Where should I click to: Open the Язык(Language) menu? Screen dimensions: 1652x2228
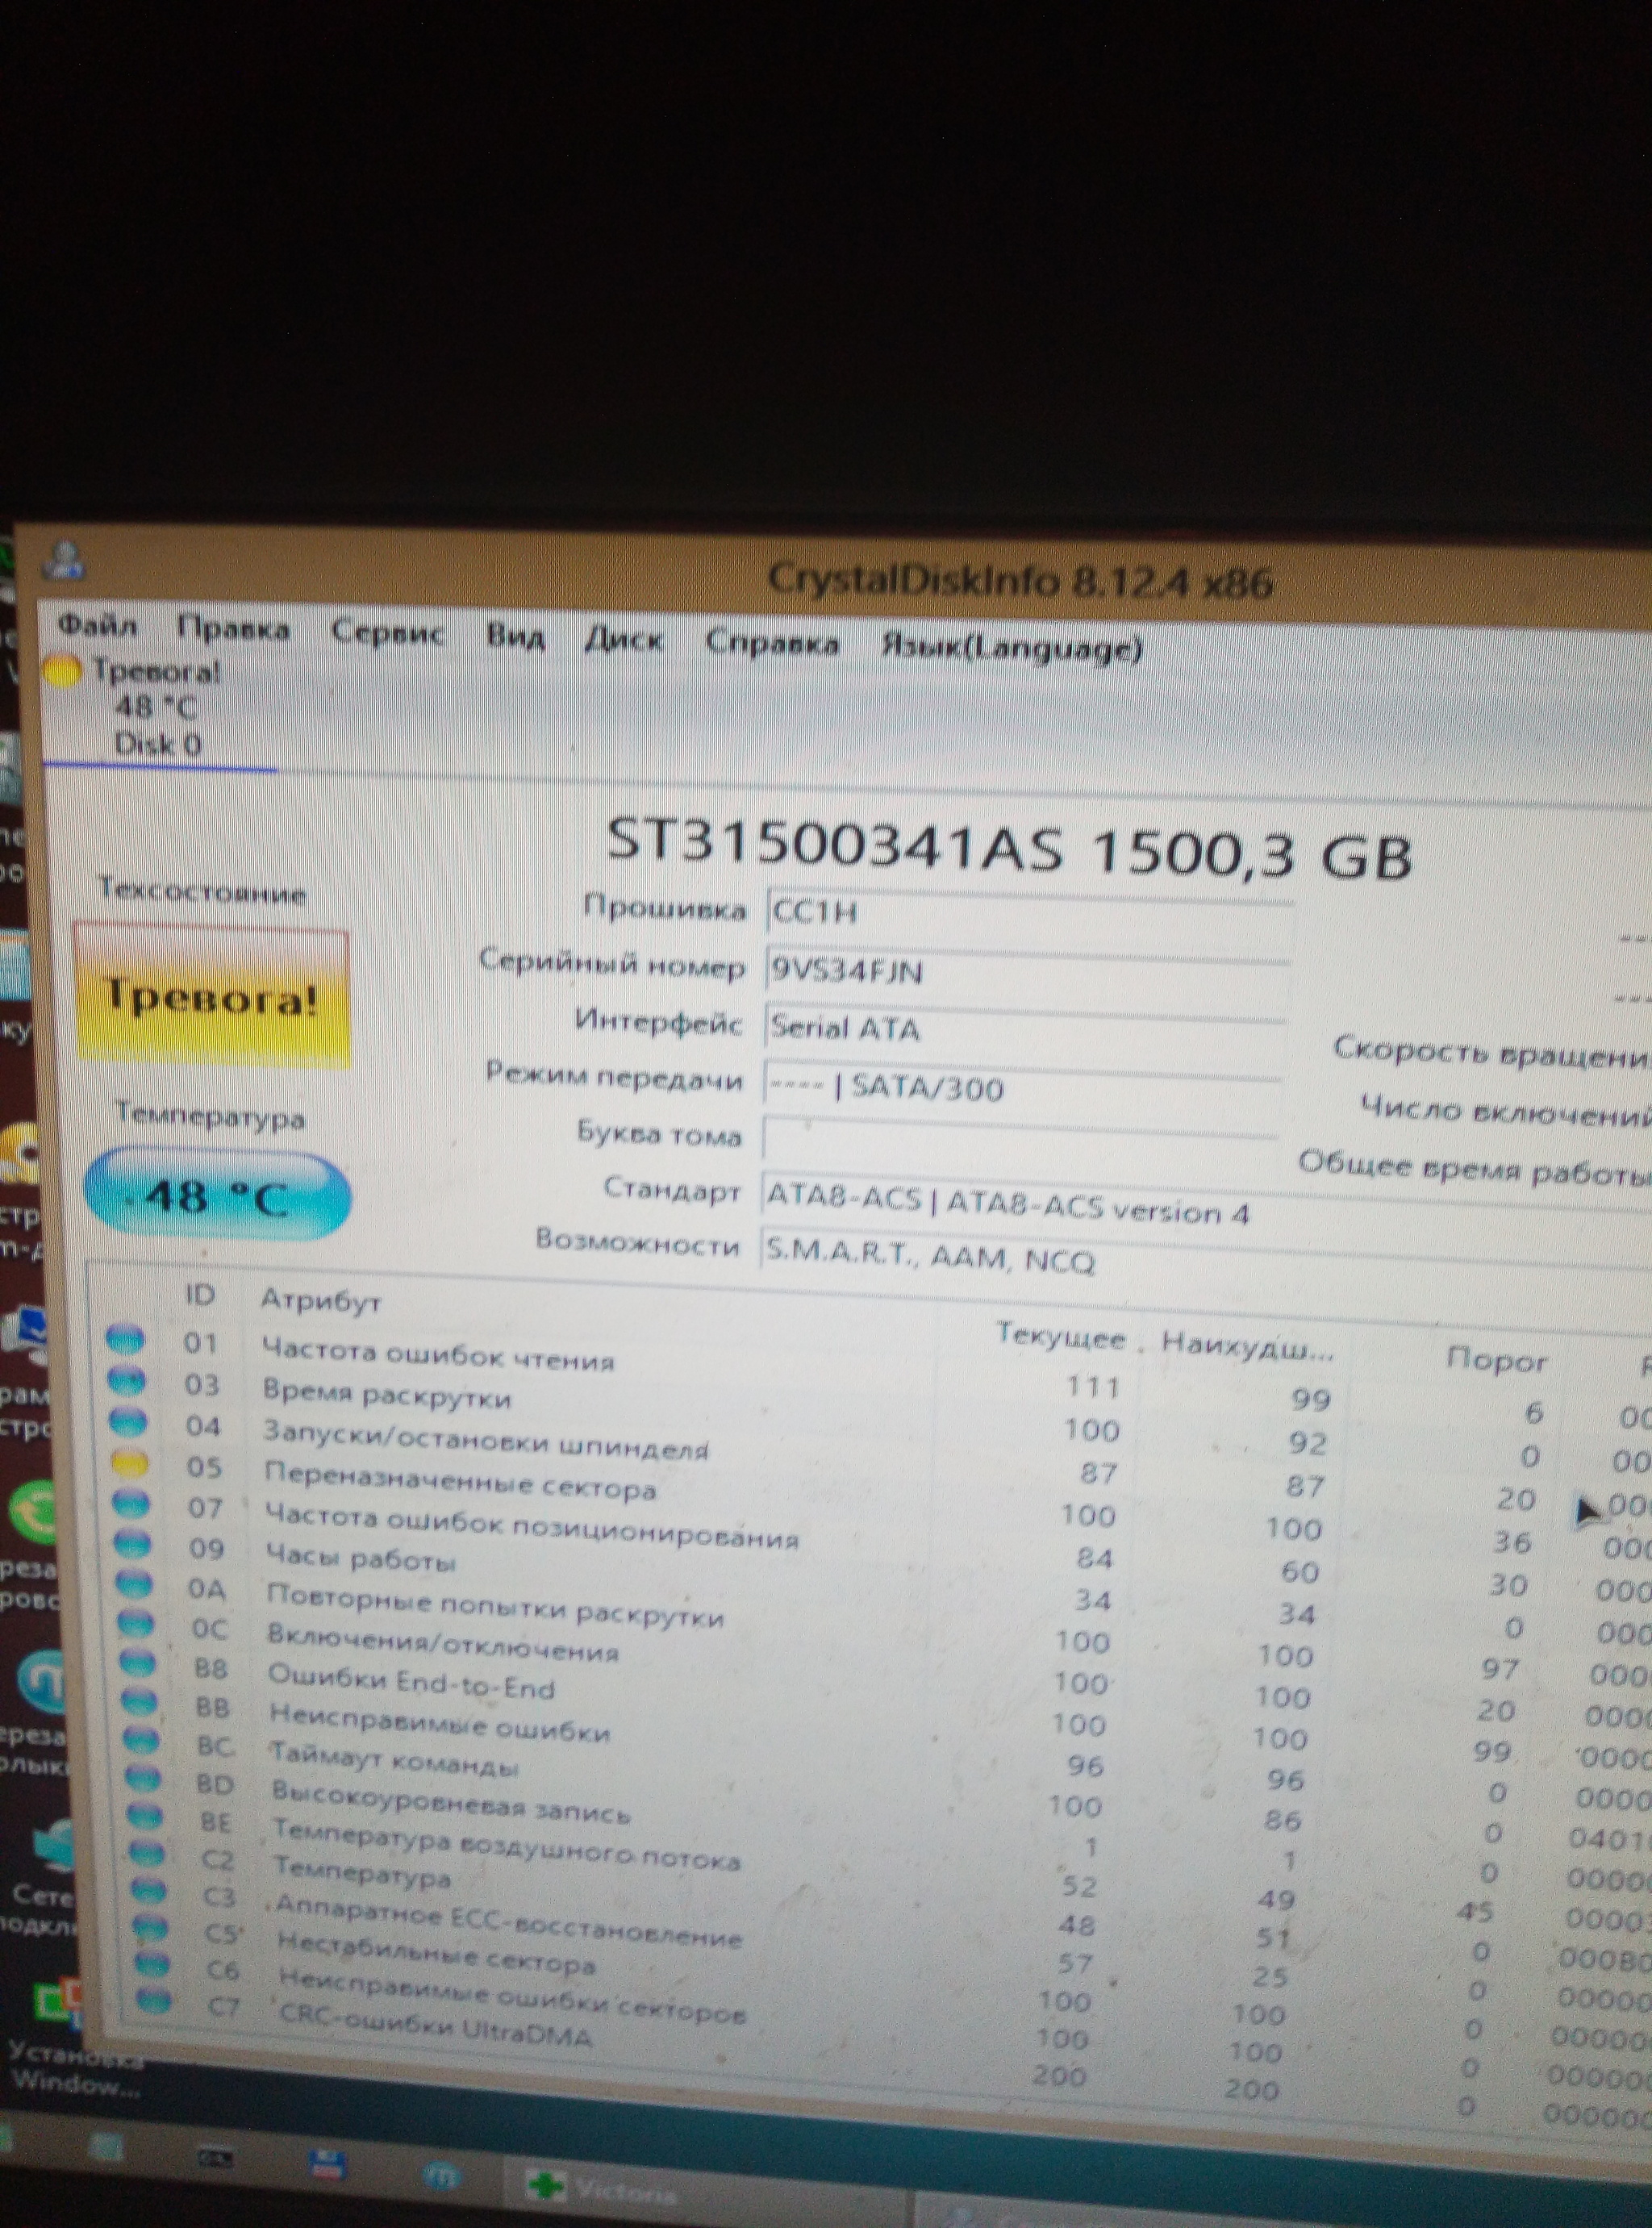tap(1011, 649)
